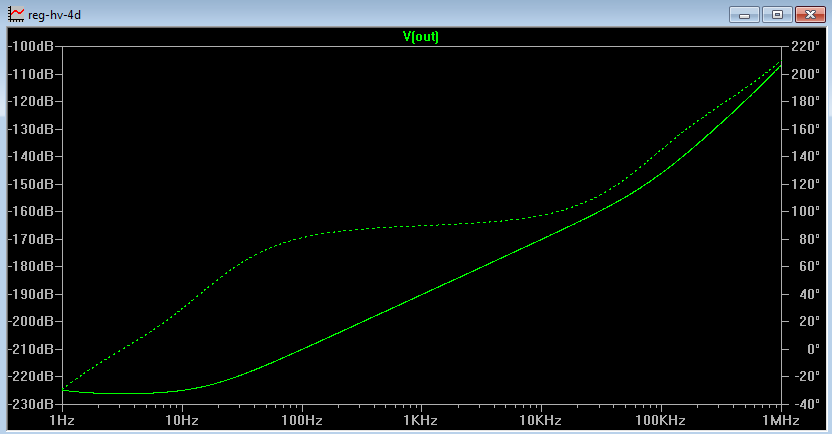Click the LTspice waveform window icon
The width and height of the screenshot is (832, 434).
click(16, 14)
